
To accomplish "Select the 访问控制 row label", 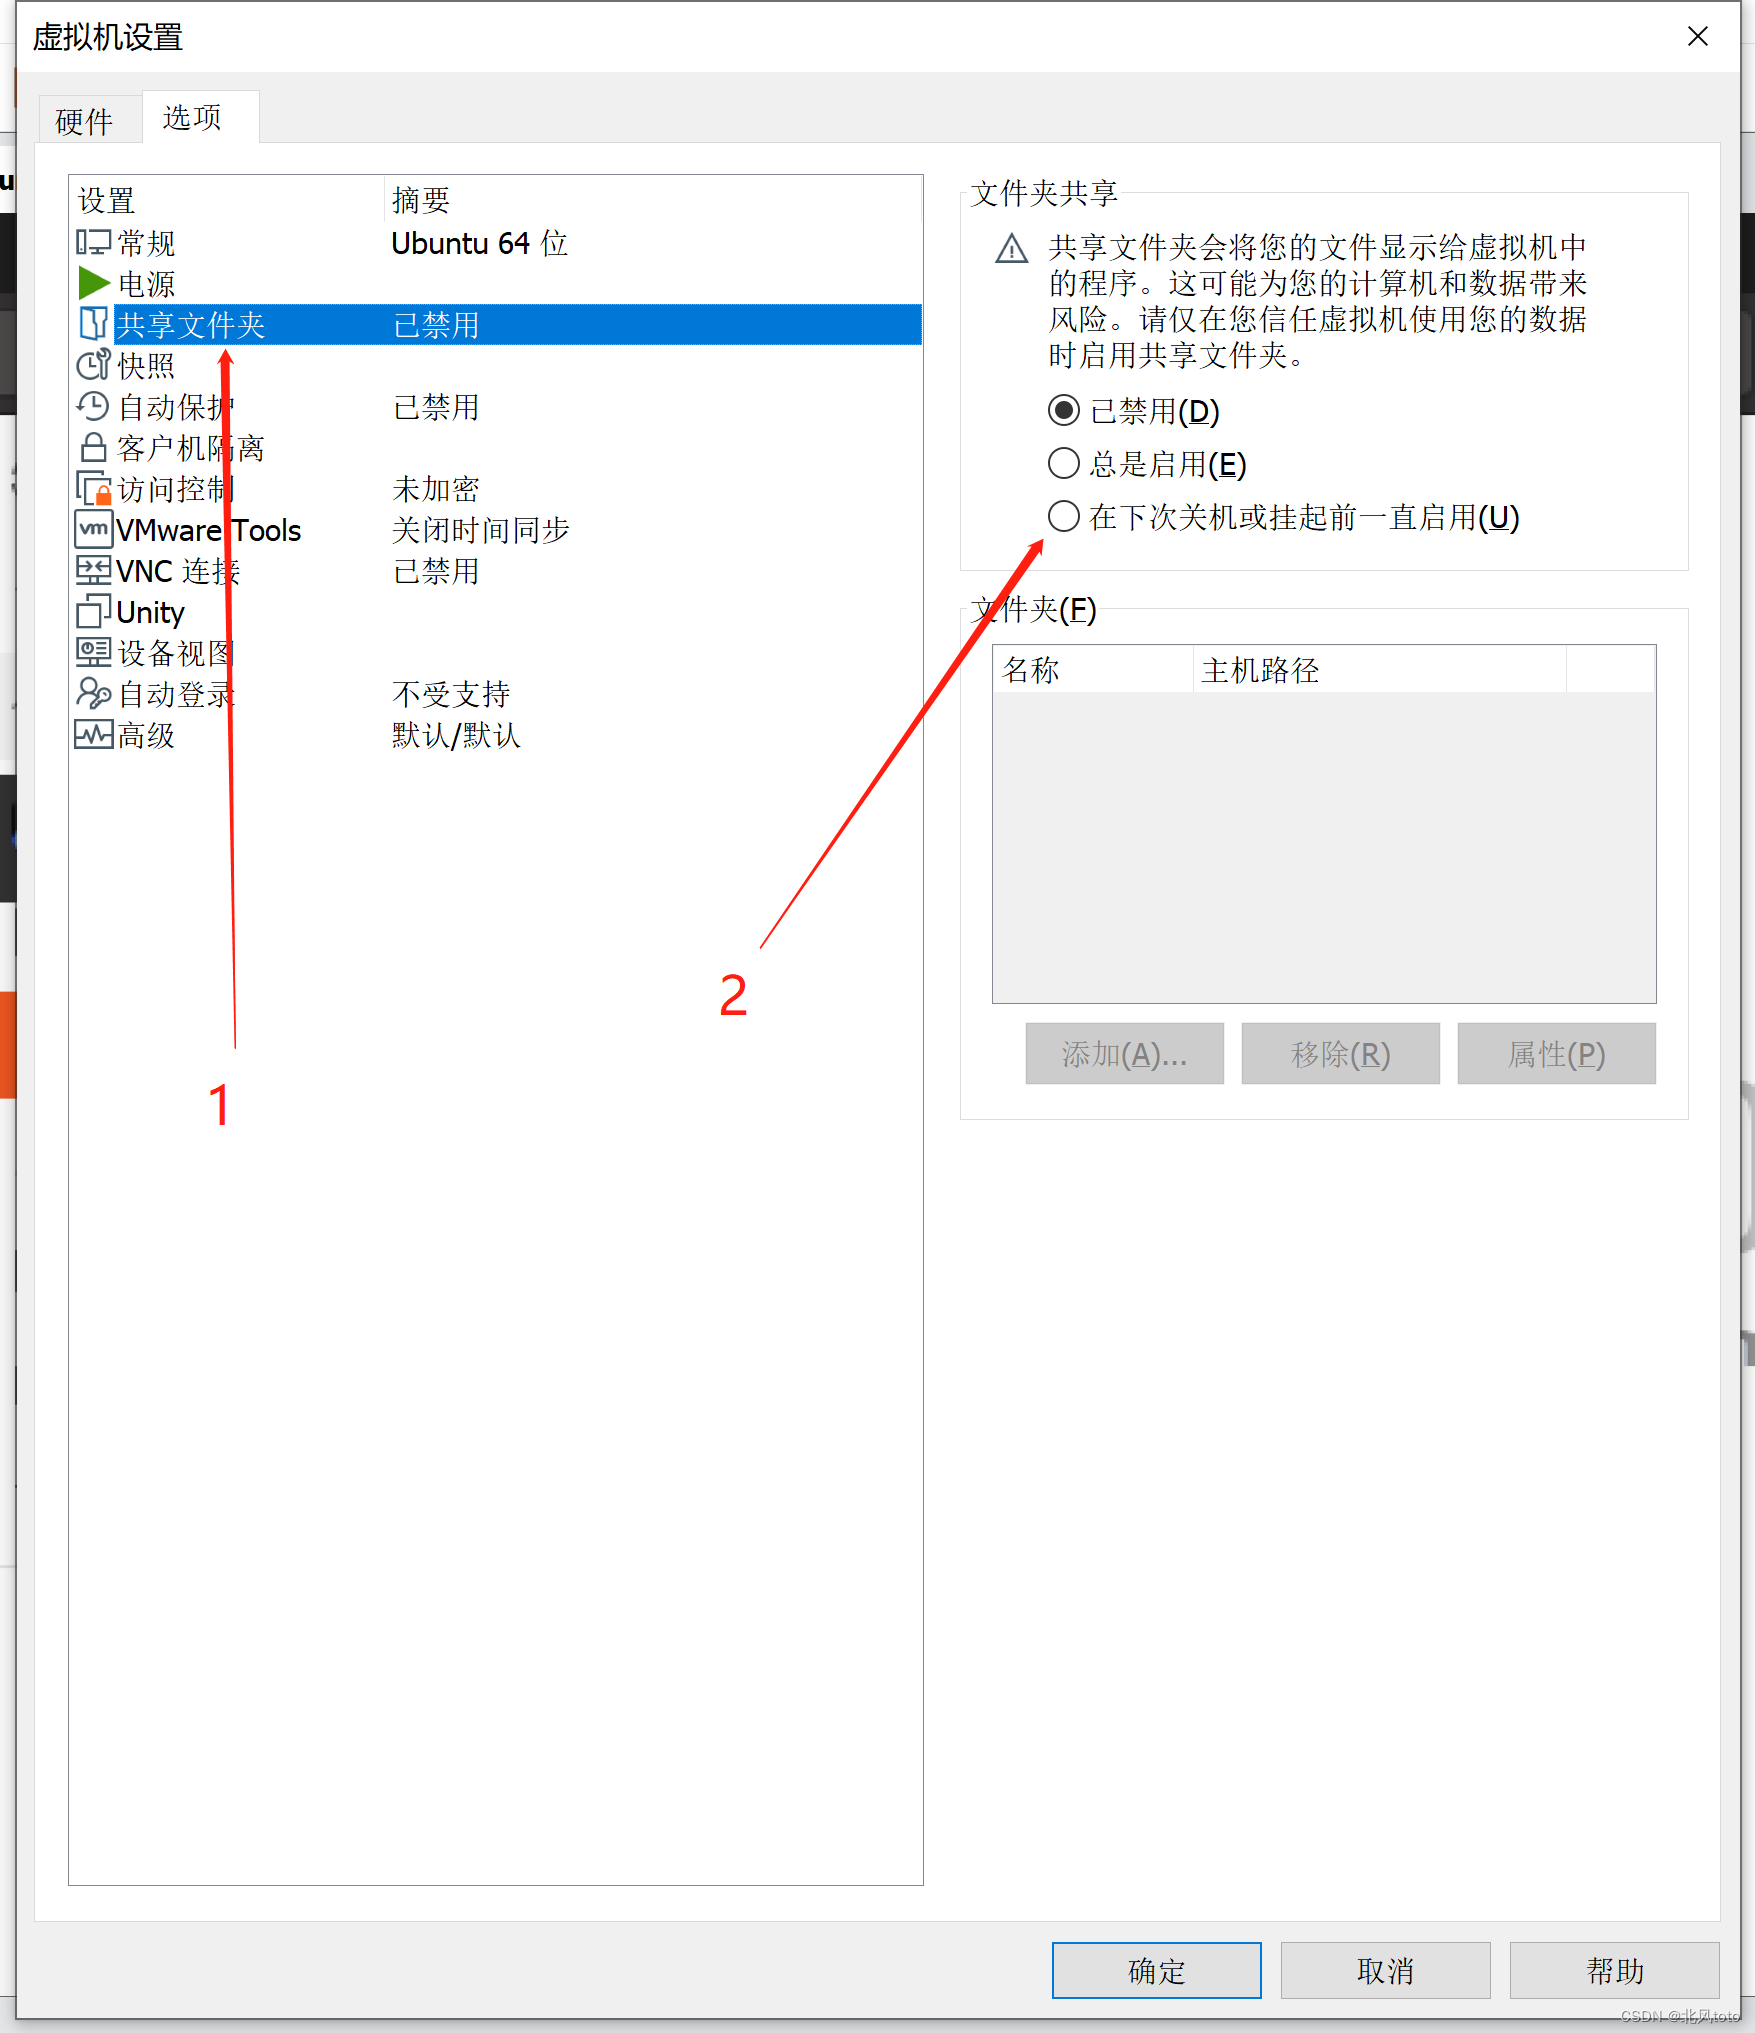I will tap(177, 489).
